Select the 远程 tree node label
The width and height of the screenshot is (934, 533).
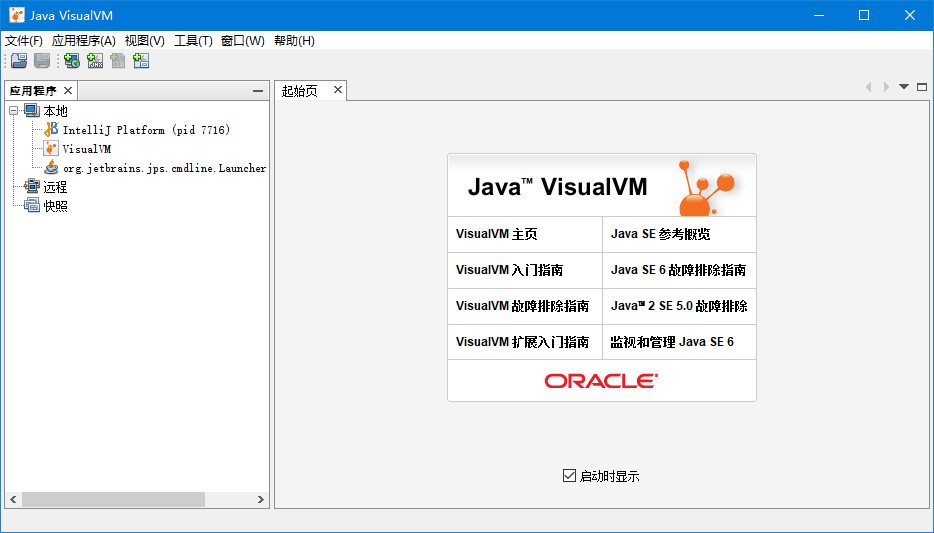55,187
